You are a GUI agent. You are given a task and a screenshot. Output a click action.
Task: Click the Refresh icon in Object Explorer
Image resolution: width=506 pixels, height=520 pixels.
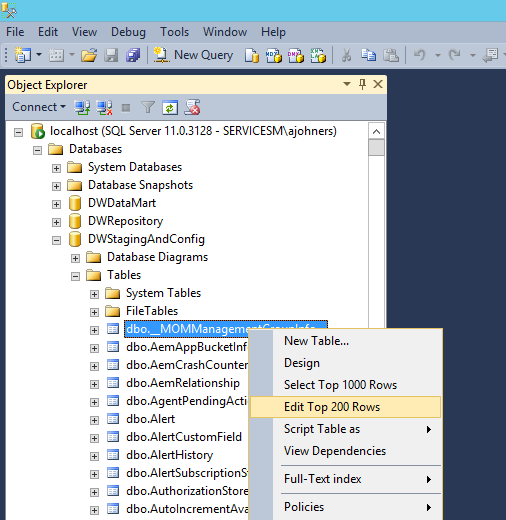[170, 108]
